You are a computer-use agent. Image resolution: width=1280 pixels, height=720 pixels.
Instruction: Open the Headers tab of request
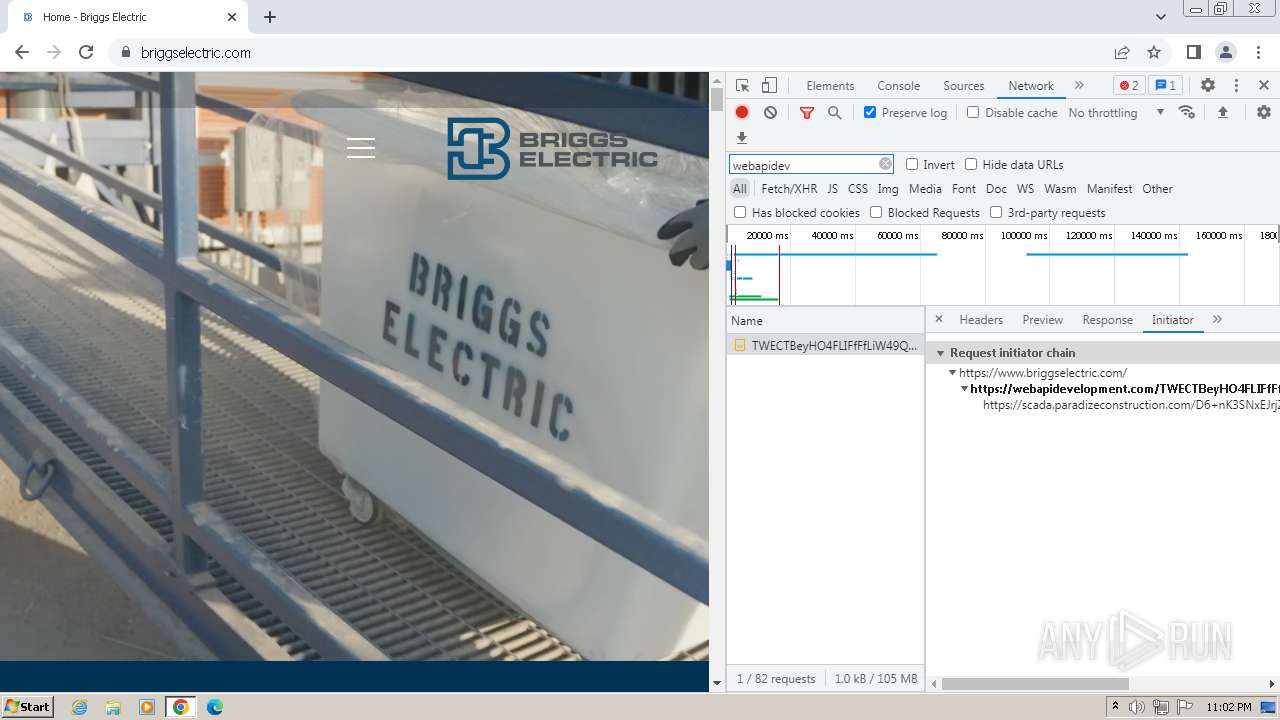click(980, 320)
